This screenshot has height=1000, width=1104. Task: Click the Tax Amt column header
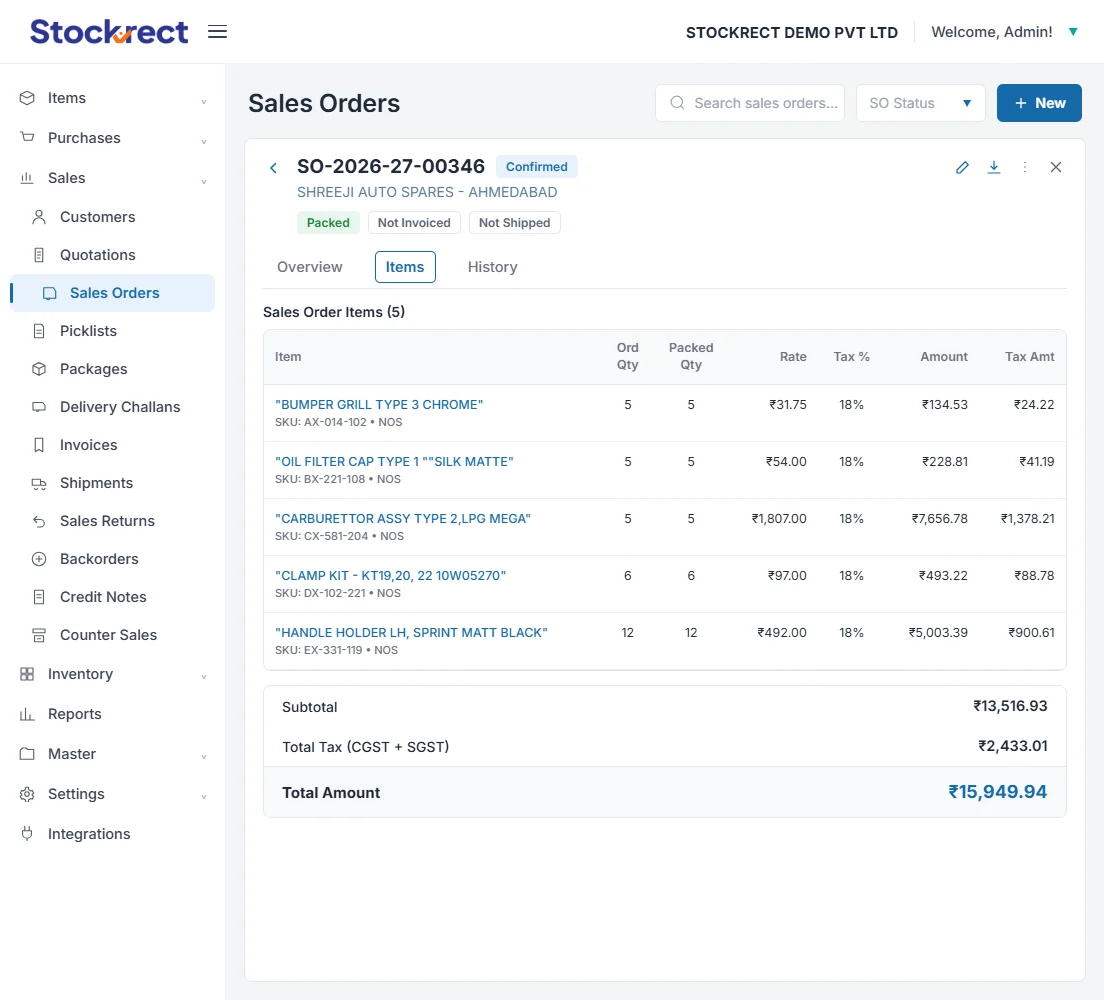(x=1029, y=356)
